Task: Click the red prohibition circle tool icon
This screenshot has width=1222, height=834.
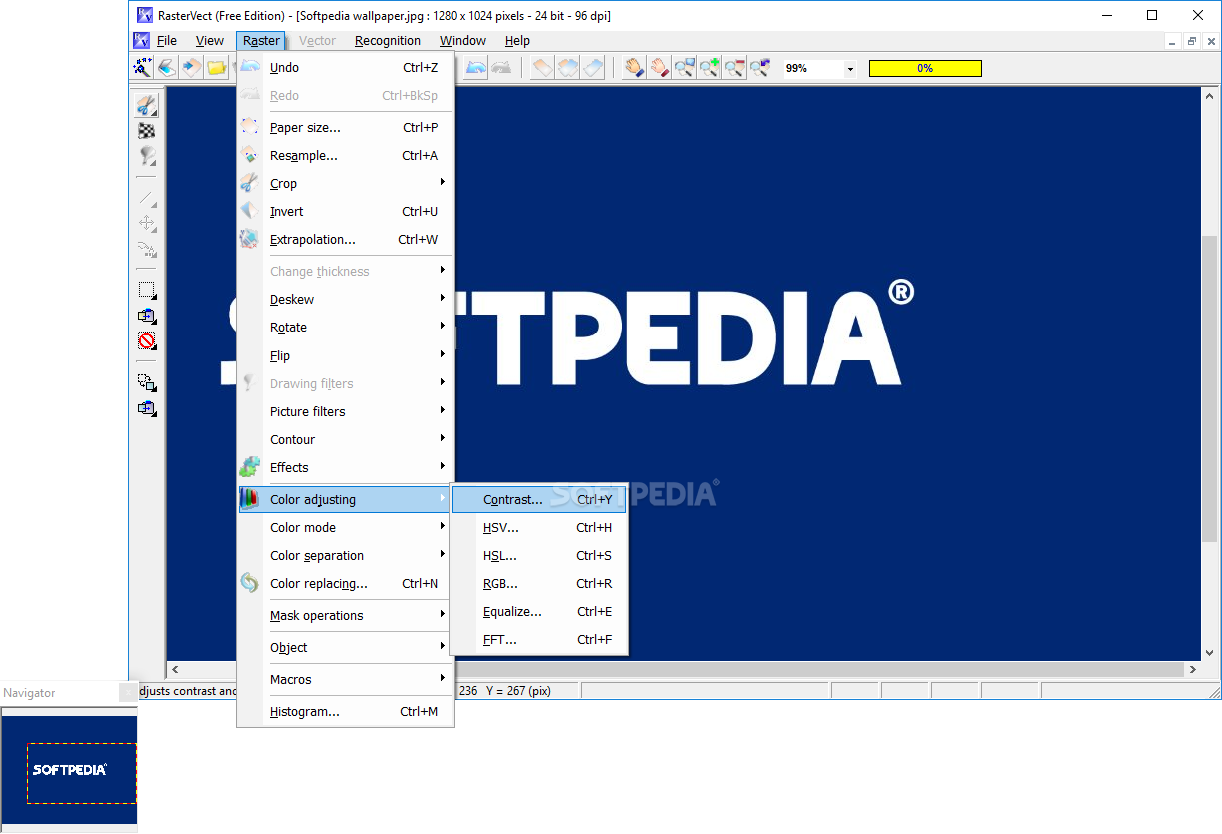Action: (x=147, y=341)
